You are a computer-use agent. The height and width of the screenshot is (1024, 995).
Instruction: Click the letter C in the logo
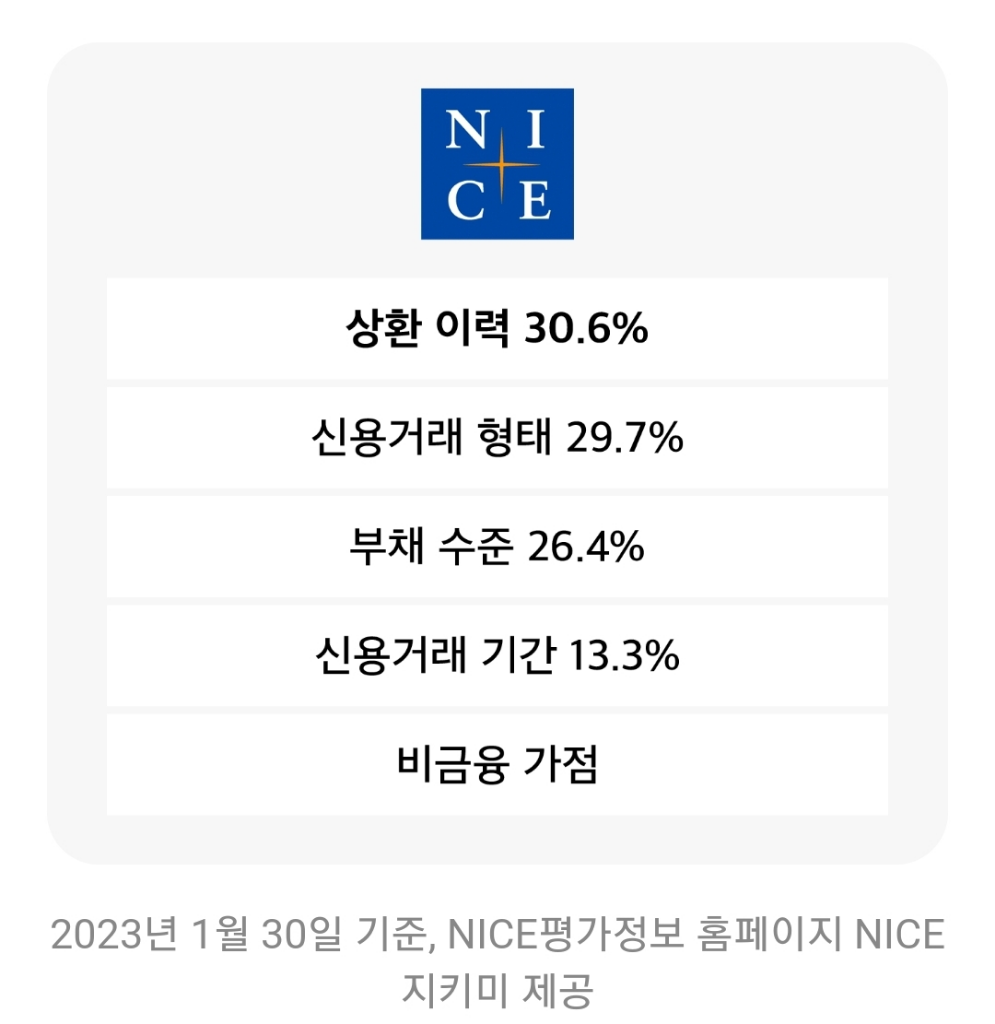point(466,200)
